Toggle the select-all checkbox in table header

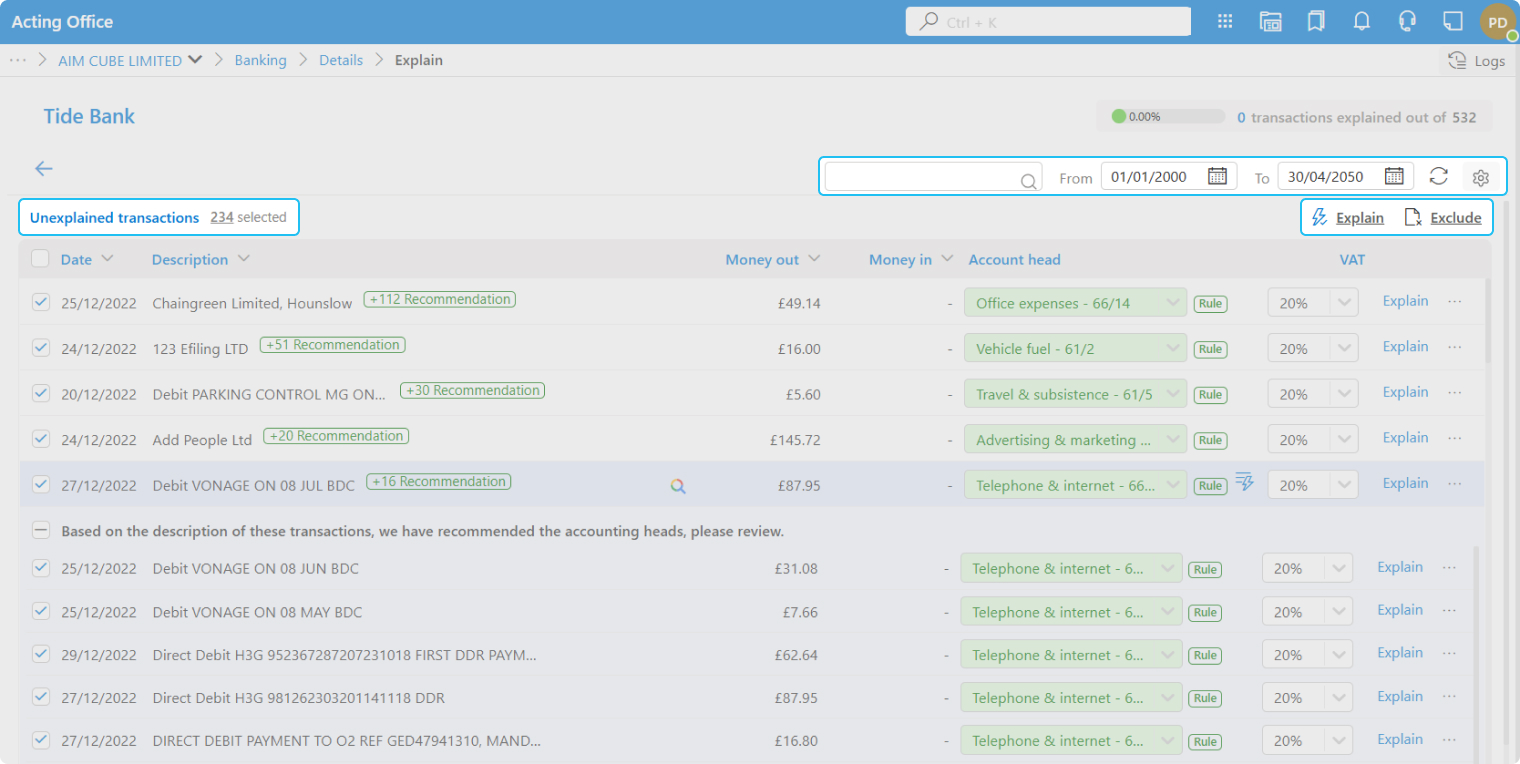[40, 259]
